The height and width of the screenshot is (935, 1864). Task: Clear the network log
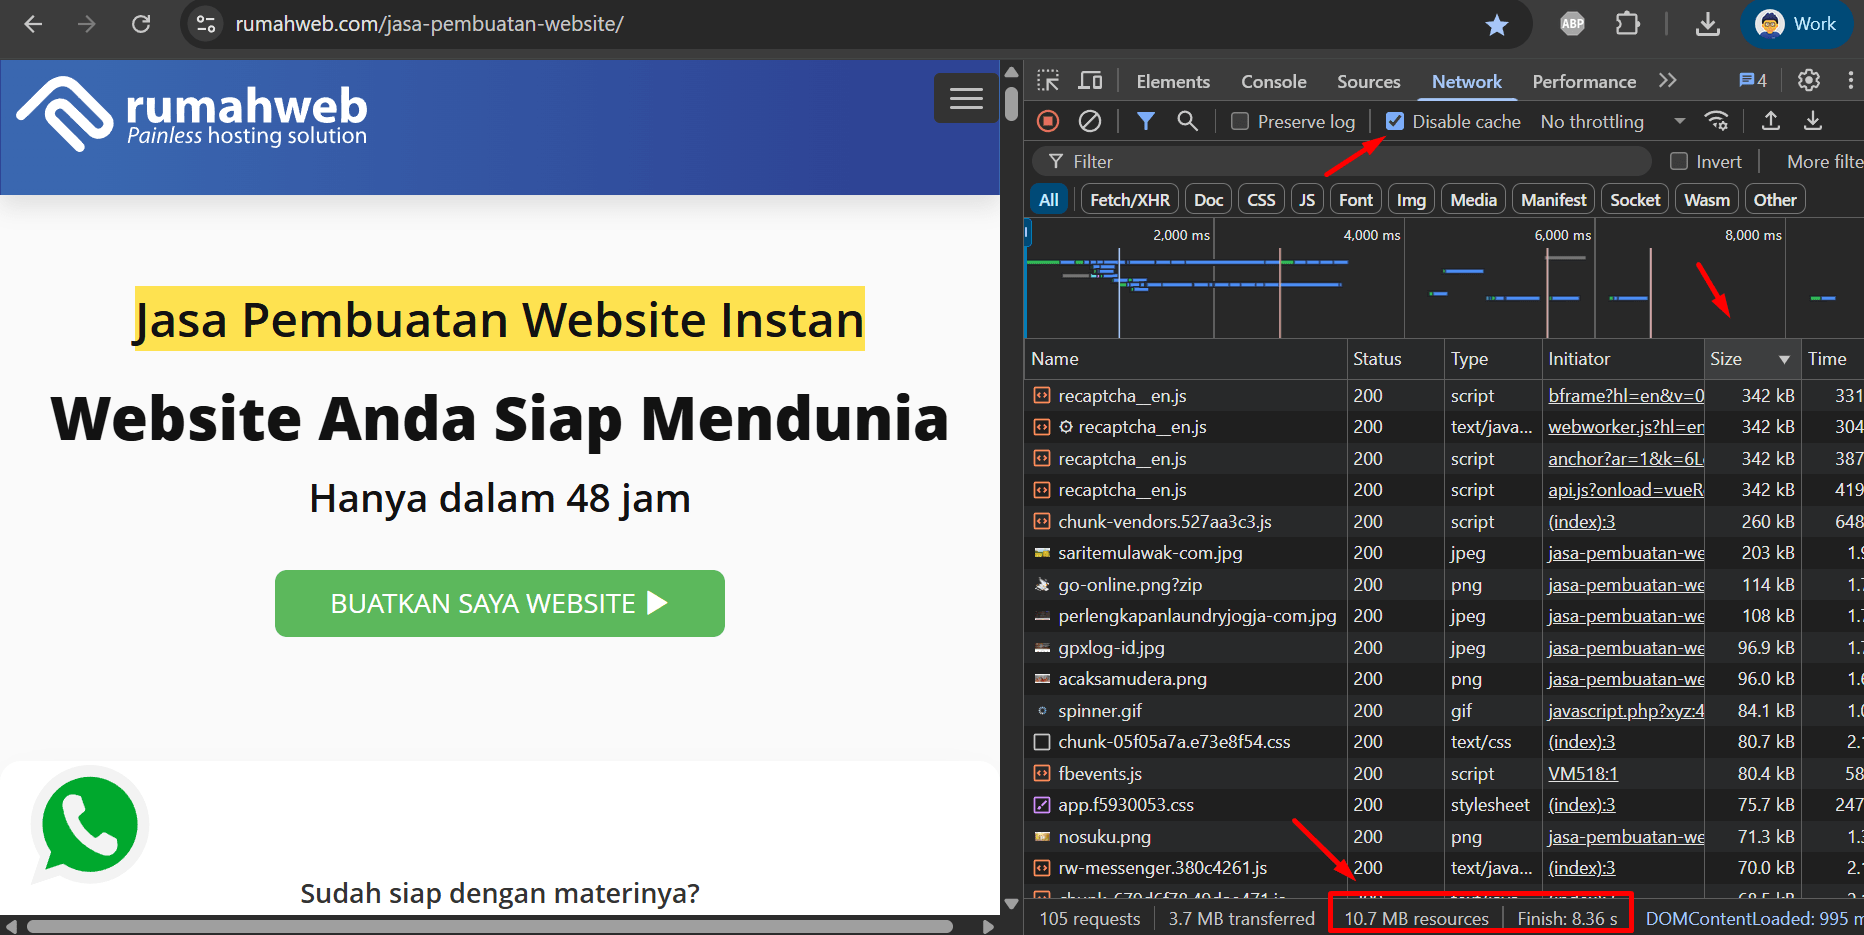pos(1090,121)
